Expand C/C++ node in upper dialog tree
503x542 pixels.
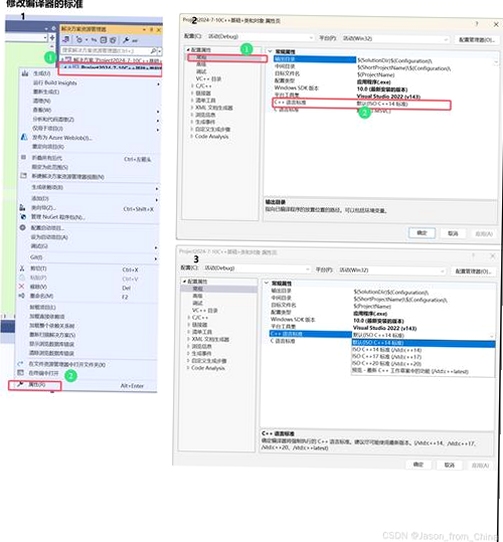(192, 86)
